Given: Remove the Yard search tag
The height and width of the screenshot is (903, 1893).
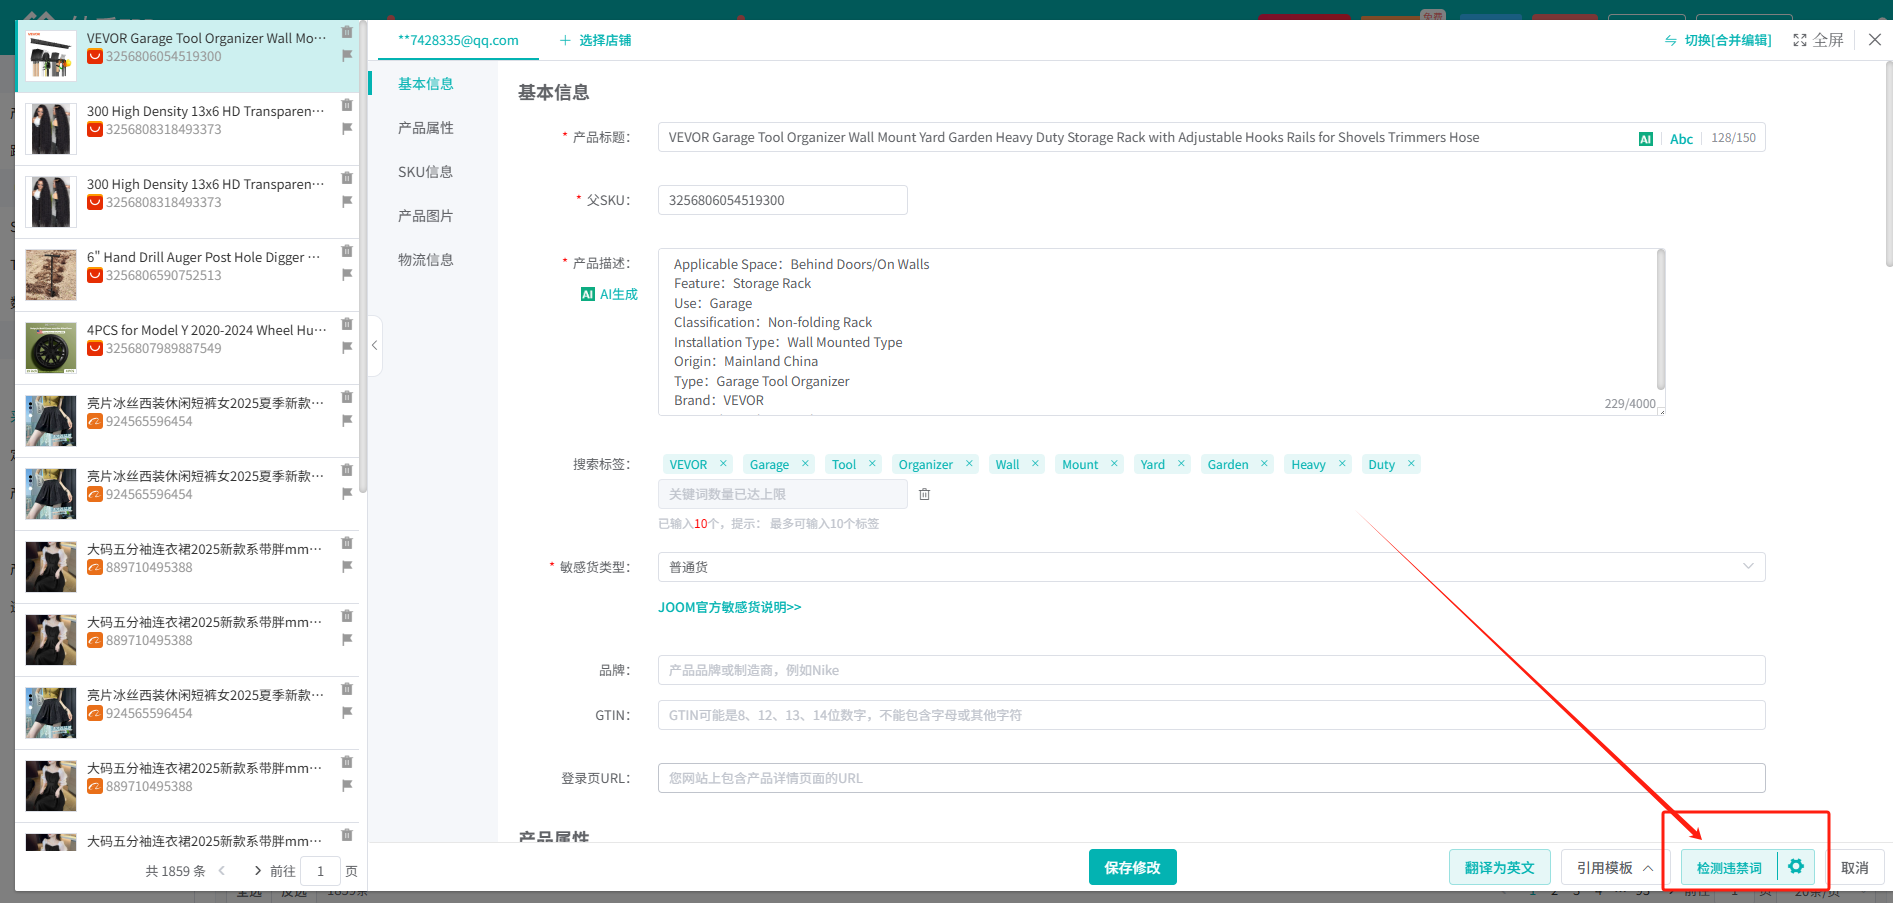Looking at the screenshot, I should (x=1181, y=464).
